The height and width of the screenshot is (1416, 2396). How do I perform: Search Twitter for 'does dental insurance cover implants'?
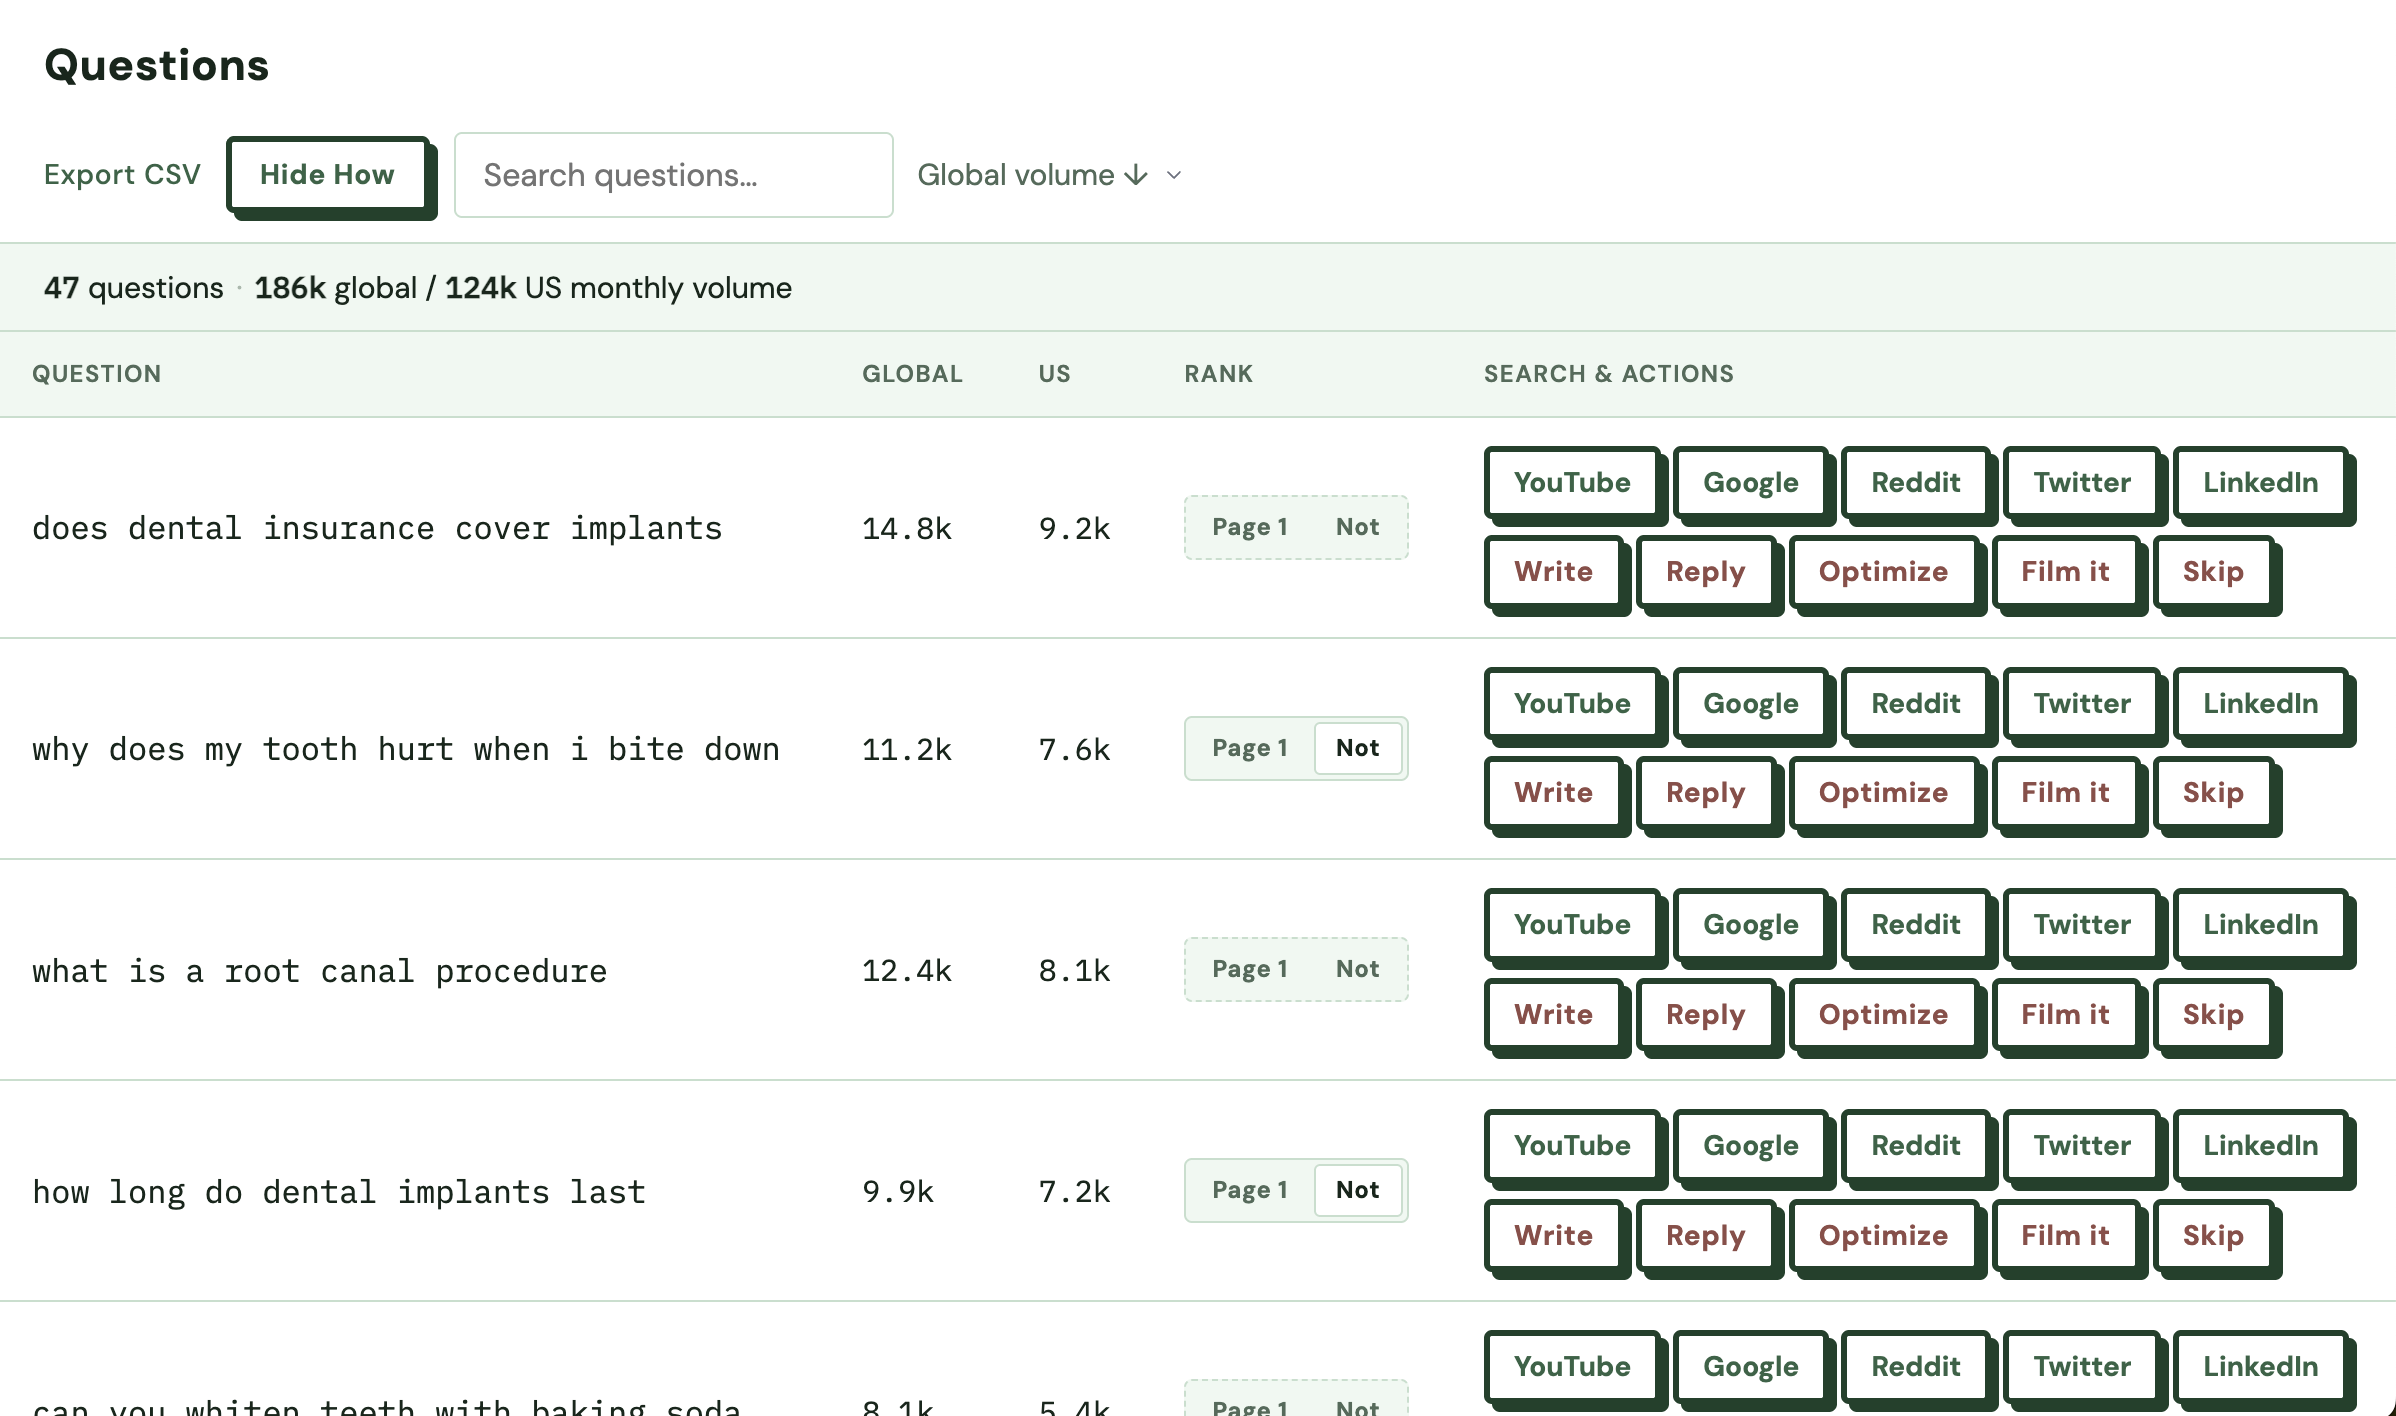[2082, 482]
